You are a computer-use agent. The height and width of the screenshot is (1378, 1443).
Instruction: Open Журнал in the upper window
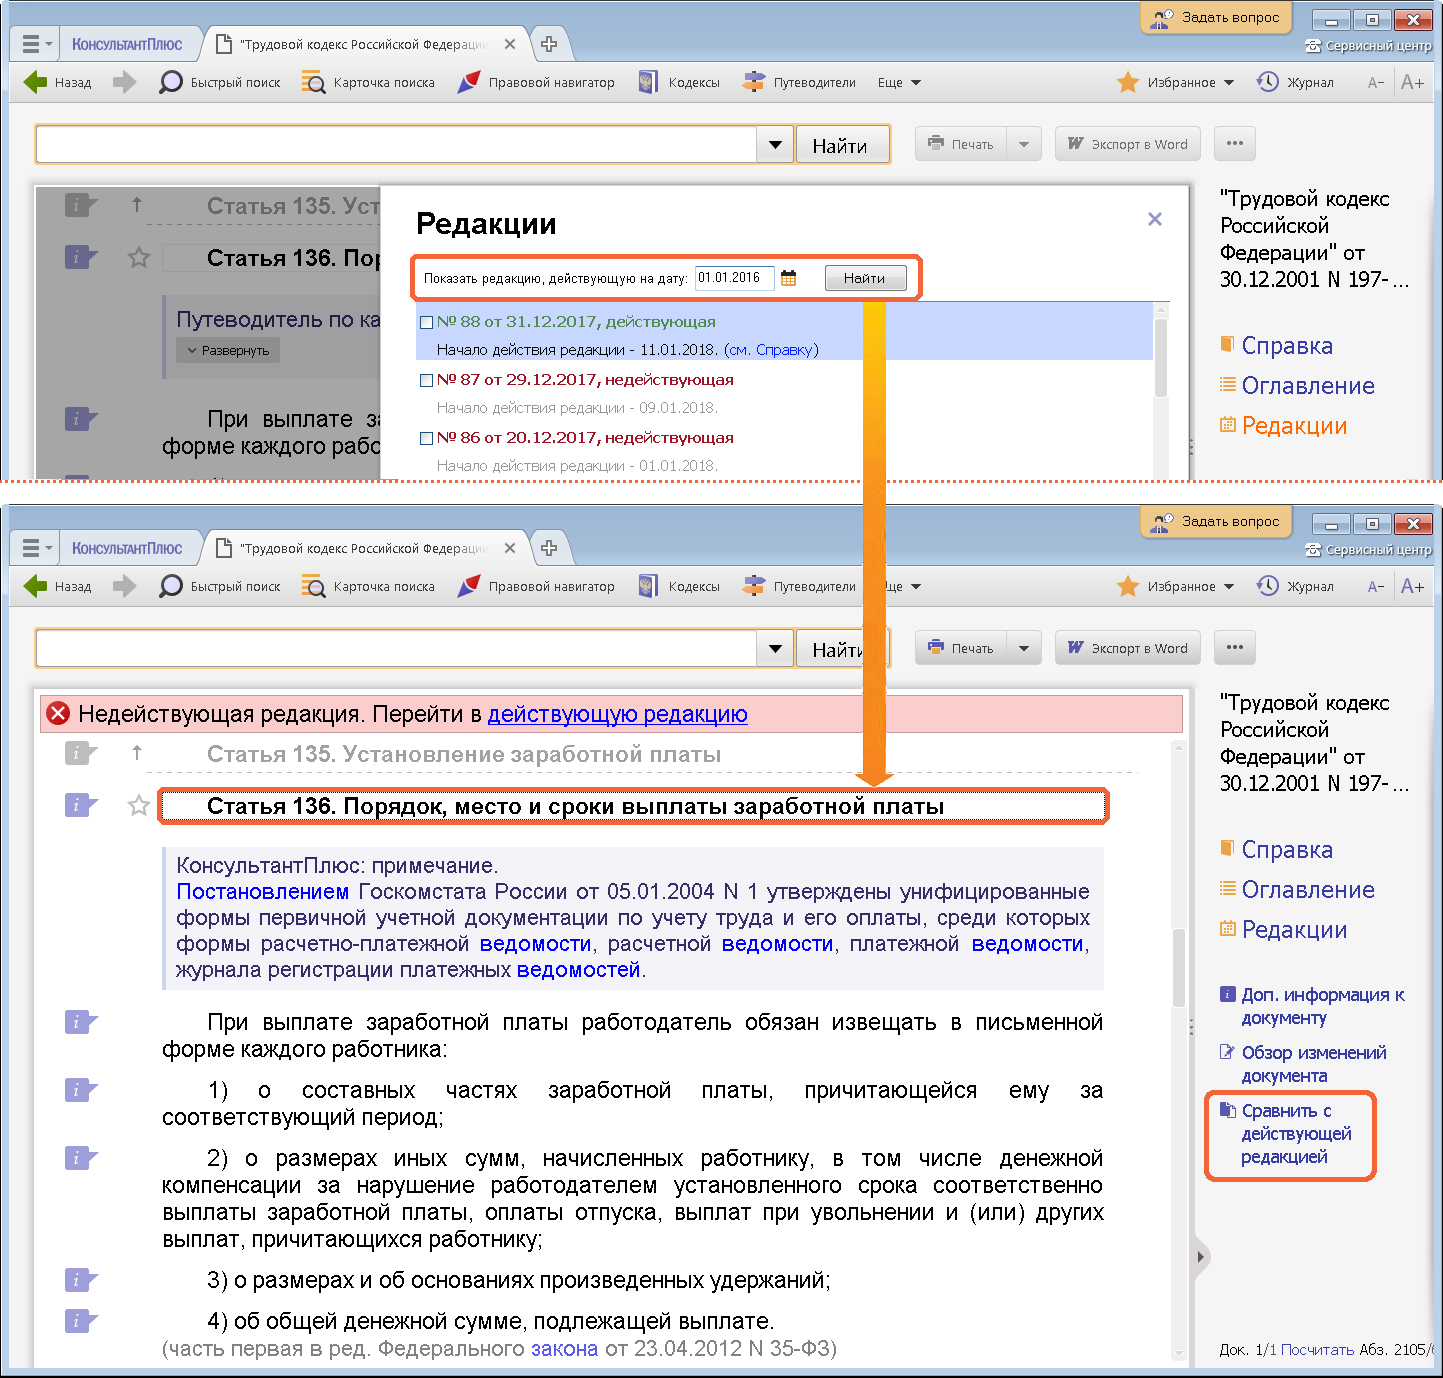[1295, 82]
